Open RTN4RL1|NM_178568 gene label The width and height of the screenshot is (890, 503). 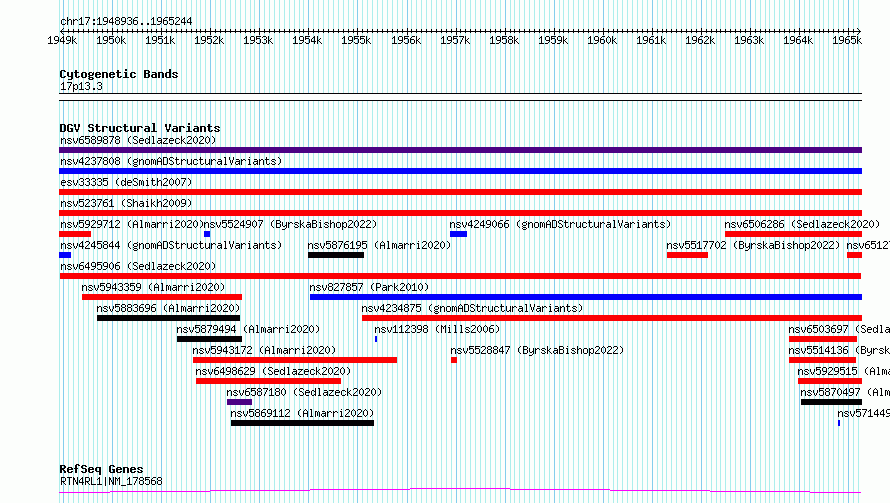pos(111,481)
